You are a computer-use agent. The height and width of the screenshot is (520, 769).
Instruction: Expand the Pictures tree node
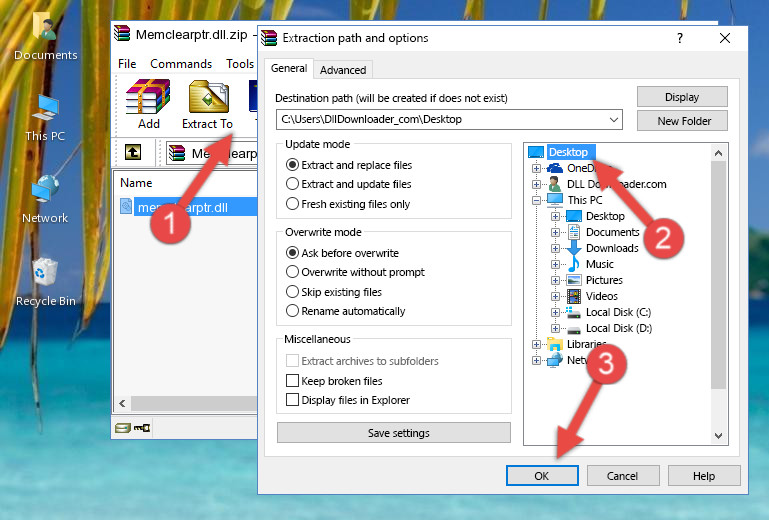tap(555, 281)
